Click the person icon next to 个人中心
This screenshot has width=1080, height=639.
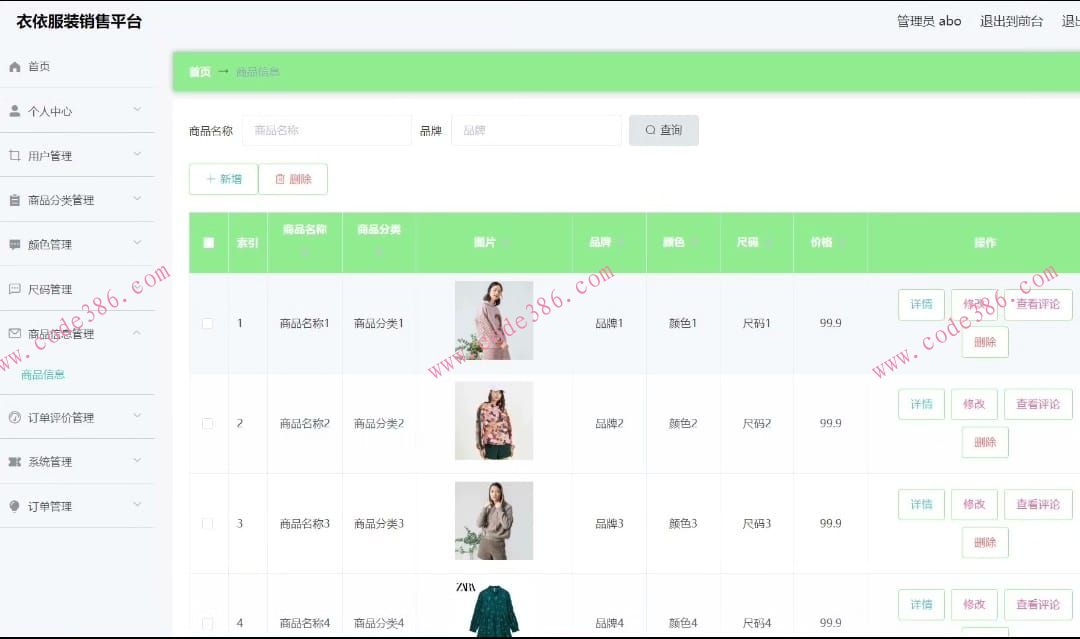coord(14,110)
